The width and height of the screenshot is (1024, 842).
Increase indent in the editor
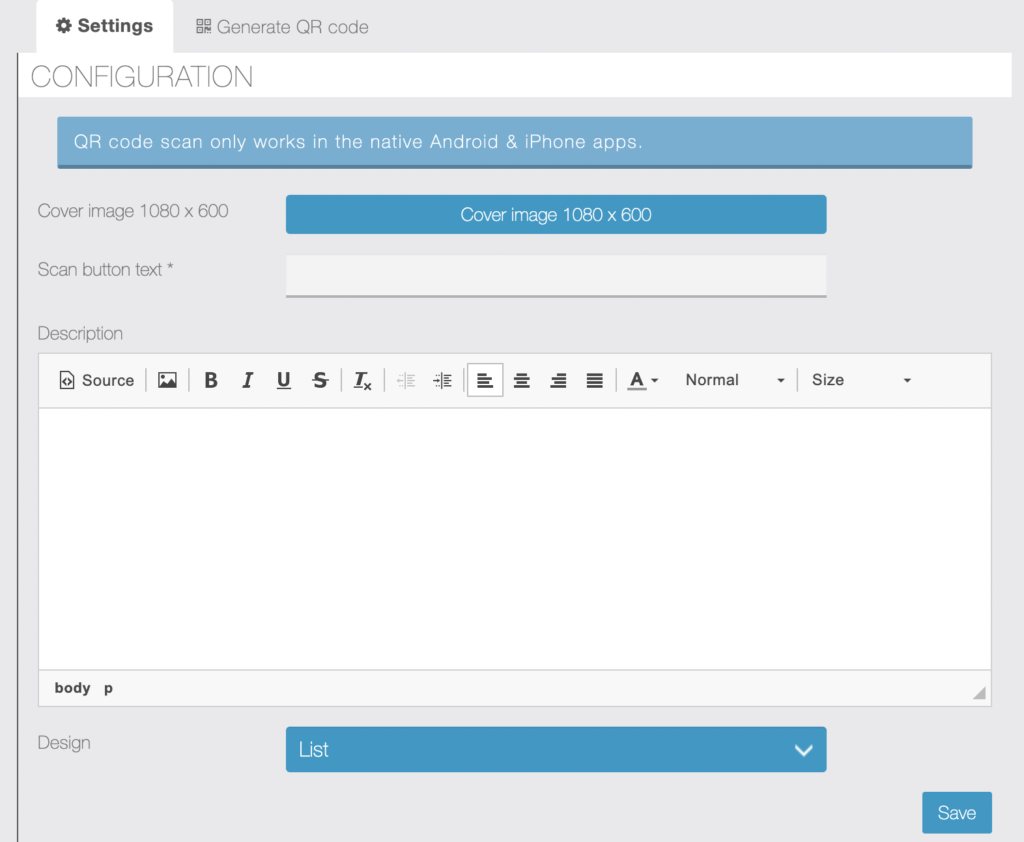(442, 380)
